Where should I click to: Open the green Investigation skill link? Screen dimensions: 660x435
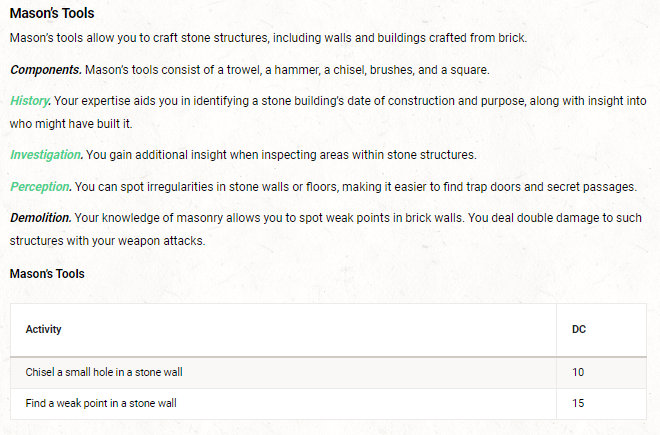coord(46,155)
